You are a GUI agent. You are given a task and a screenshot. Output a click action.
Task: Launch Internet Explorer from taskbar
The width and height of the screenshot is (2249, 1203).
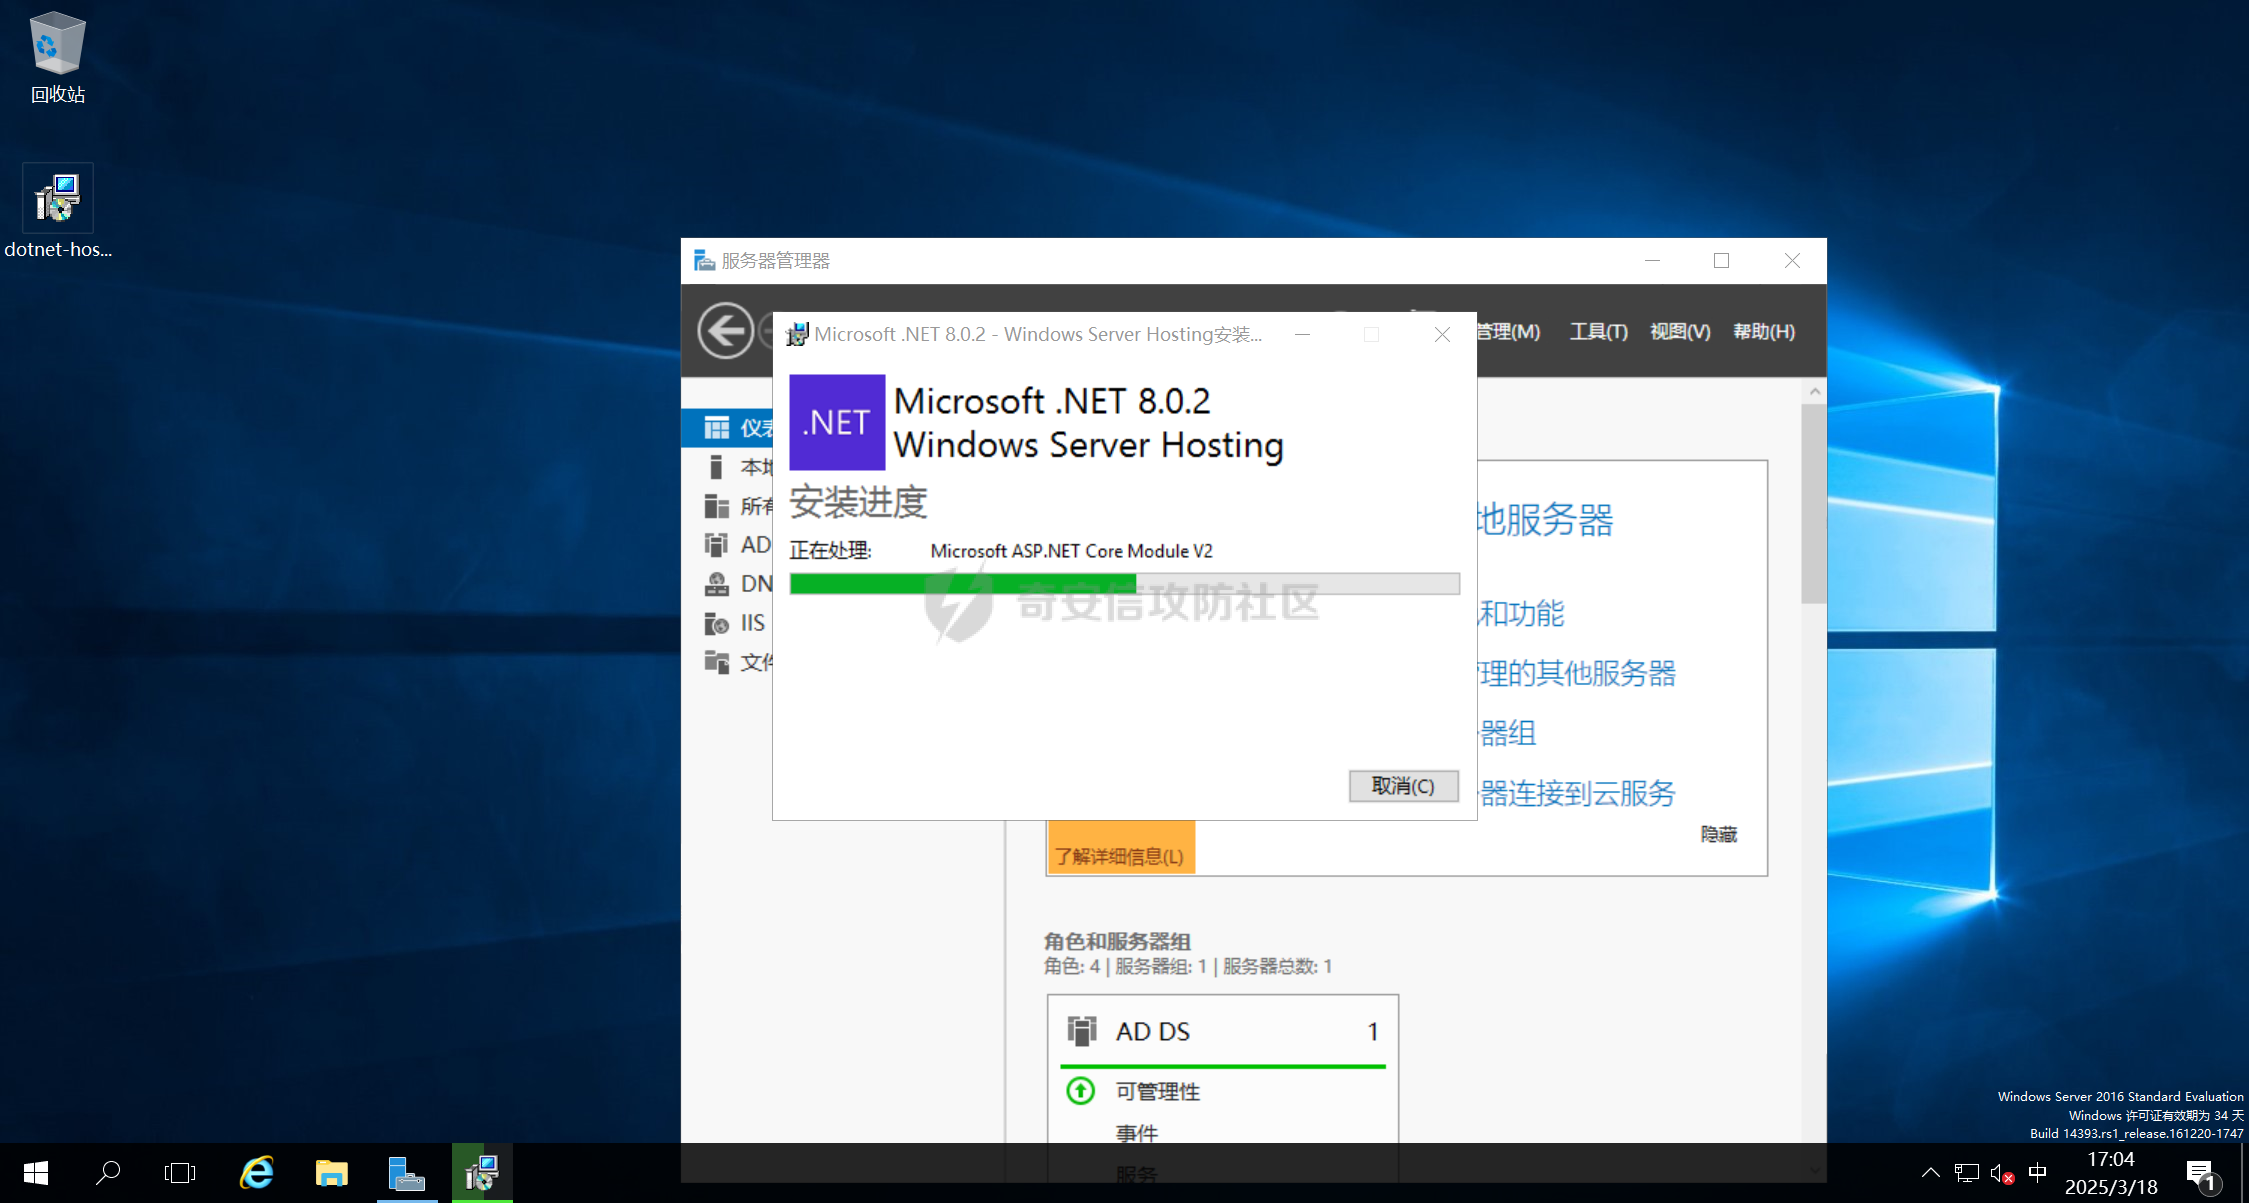(257, 1173)
